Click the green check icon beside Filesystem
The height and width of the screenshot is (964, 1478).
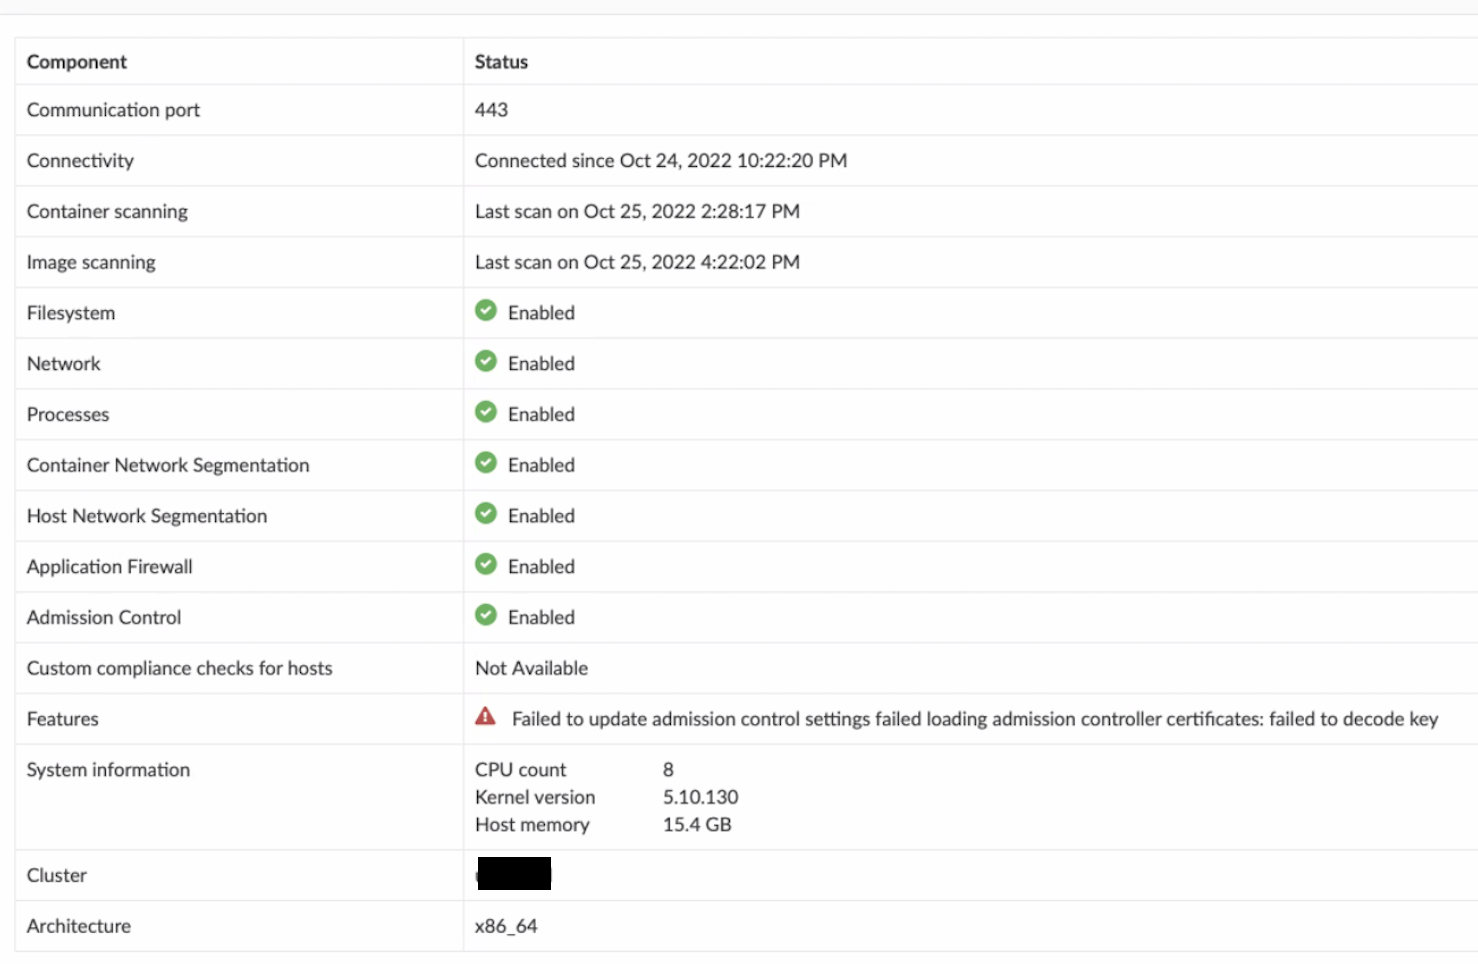click(x=486, y=311)
